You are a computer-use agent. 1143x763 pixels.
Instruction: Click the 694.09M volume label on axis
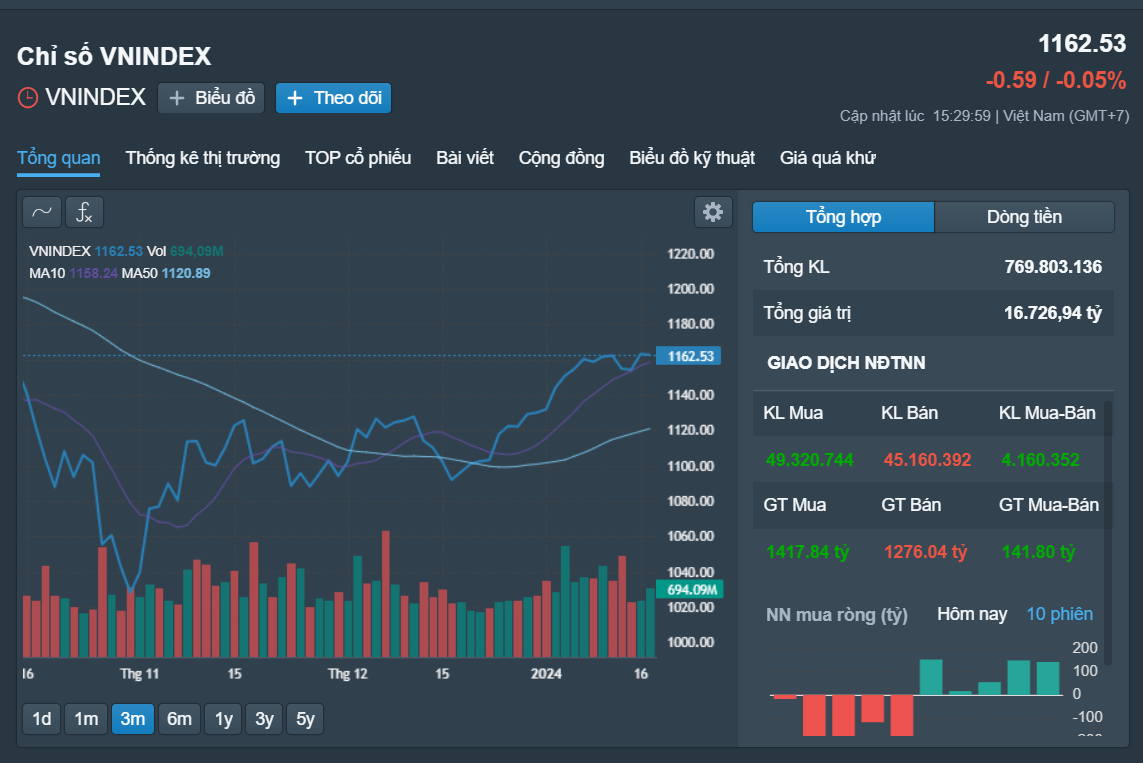pos(690,590)
